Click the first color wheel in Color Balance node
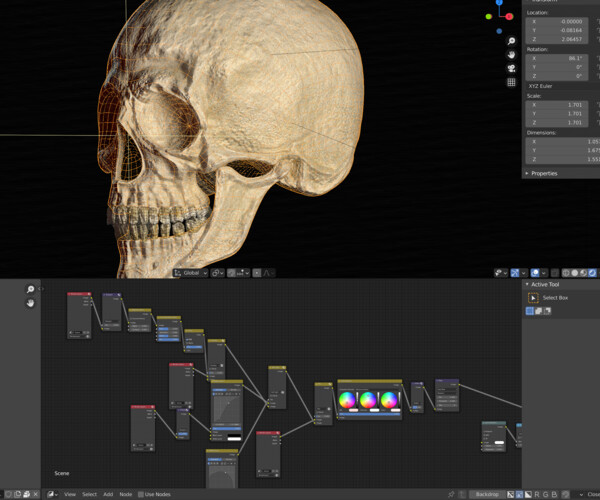600x500 pixels. tap(347, 400)
